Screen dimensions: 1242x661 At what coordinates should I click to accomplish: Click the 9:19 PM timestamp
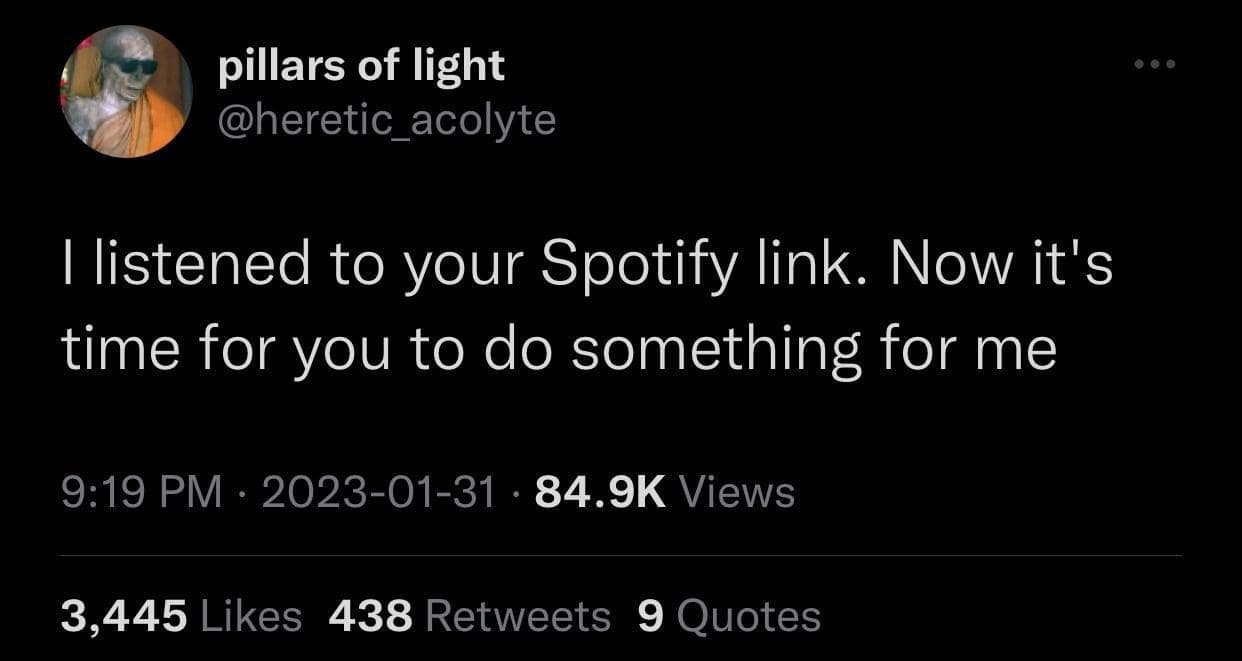[141, 492]
